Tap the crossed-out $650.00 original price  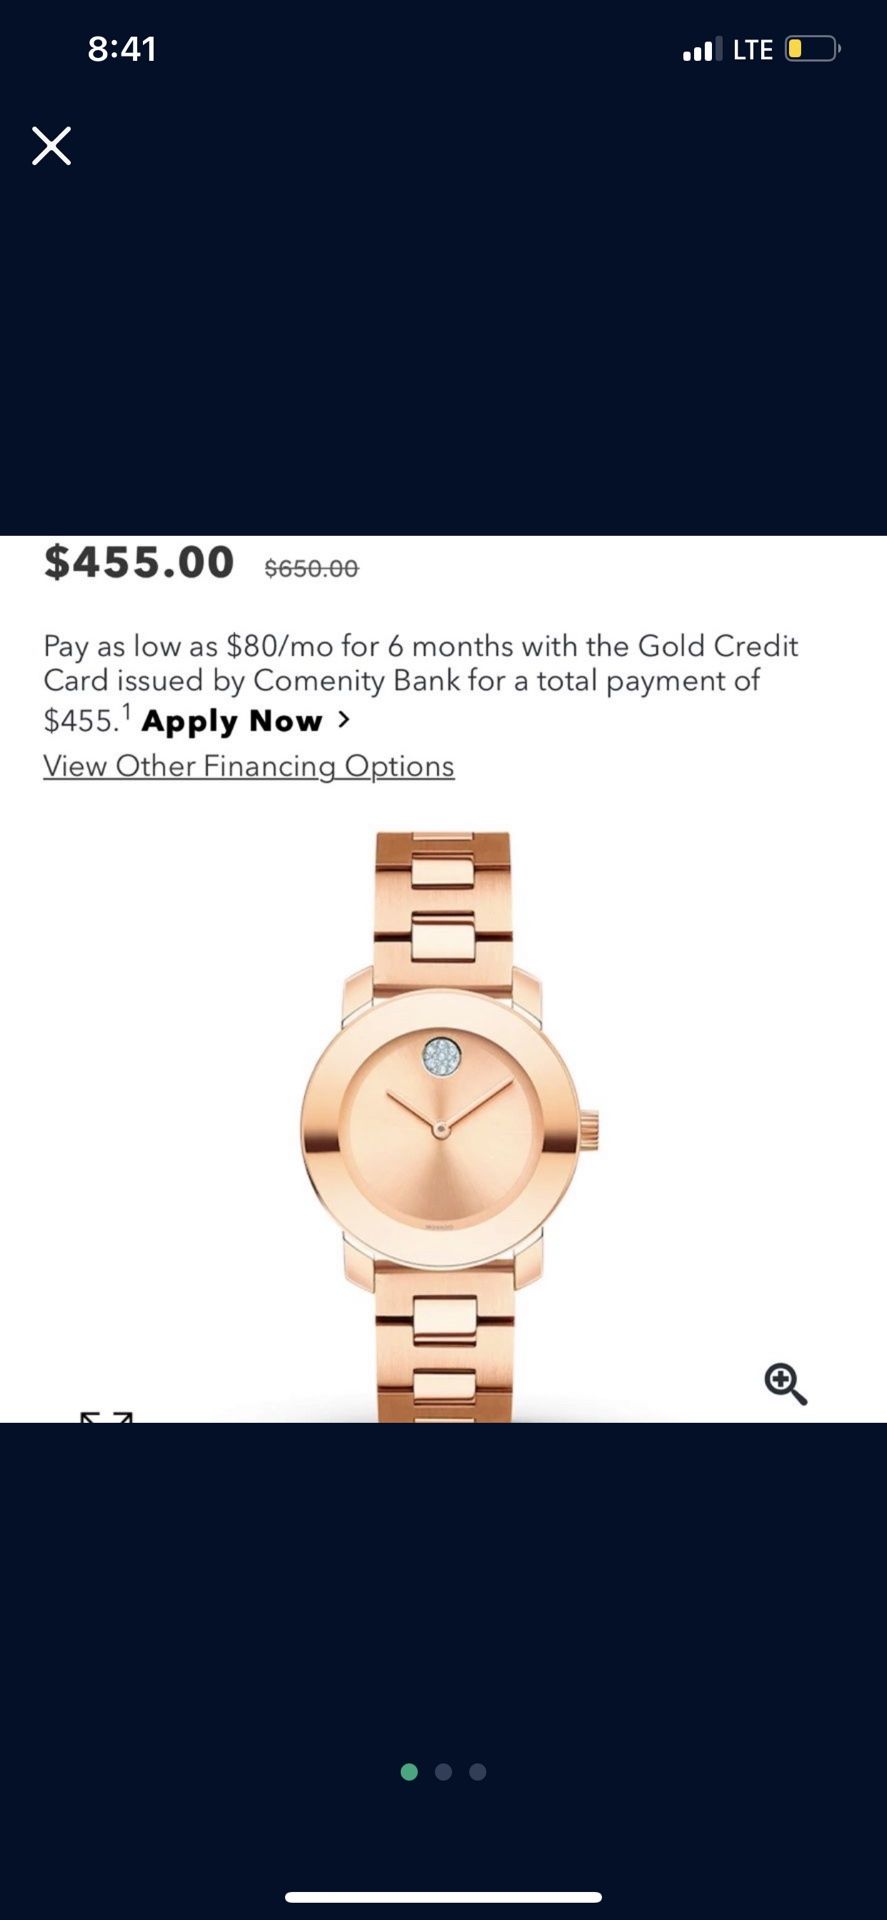pyautogui.click(x=311, y=568)
